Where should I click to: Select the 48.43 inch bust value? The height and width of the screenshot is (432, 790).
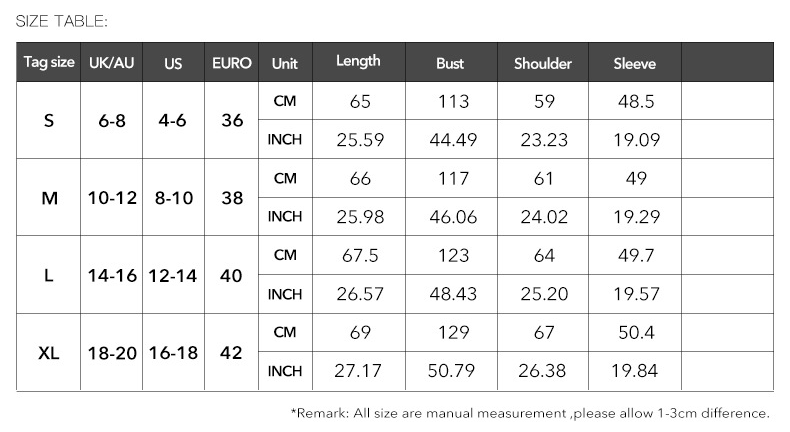(453, 294)
